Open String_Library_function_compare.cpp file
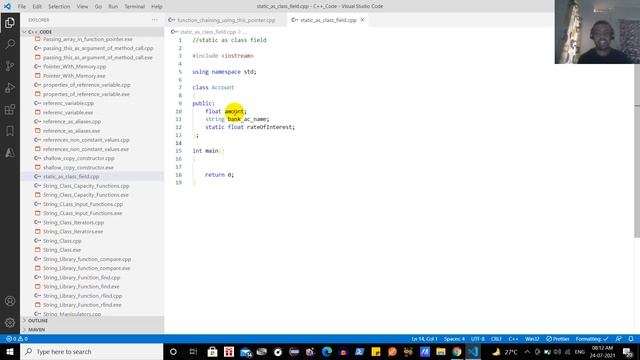Viewport: 640px width, 360px height. coord(87,259)
